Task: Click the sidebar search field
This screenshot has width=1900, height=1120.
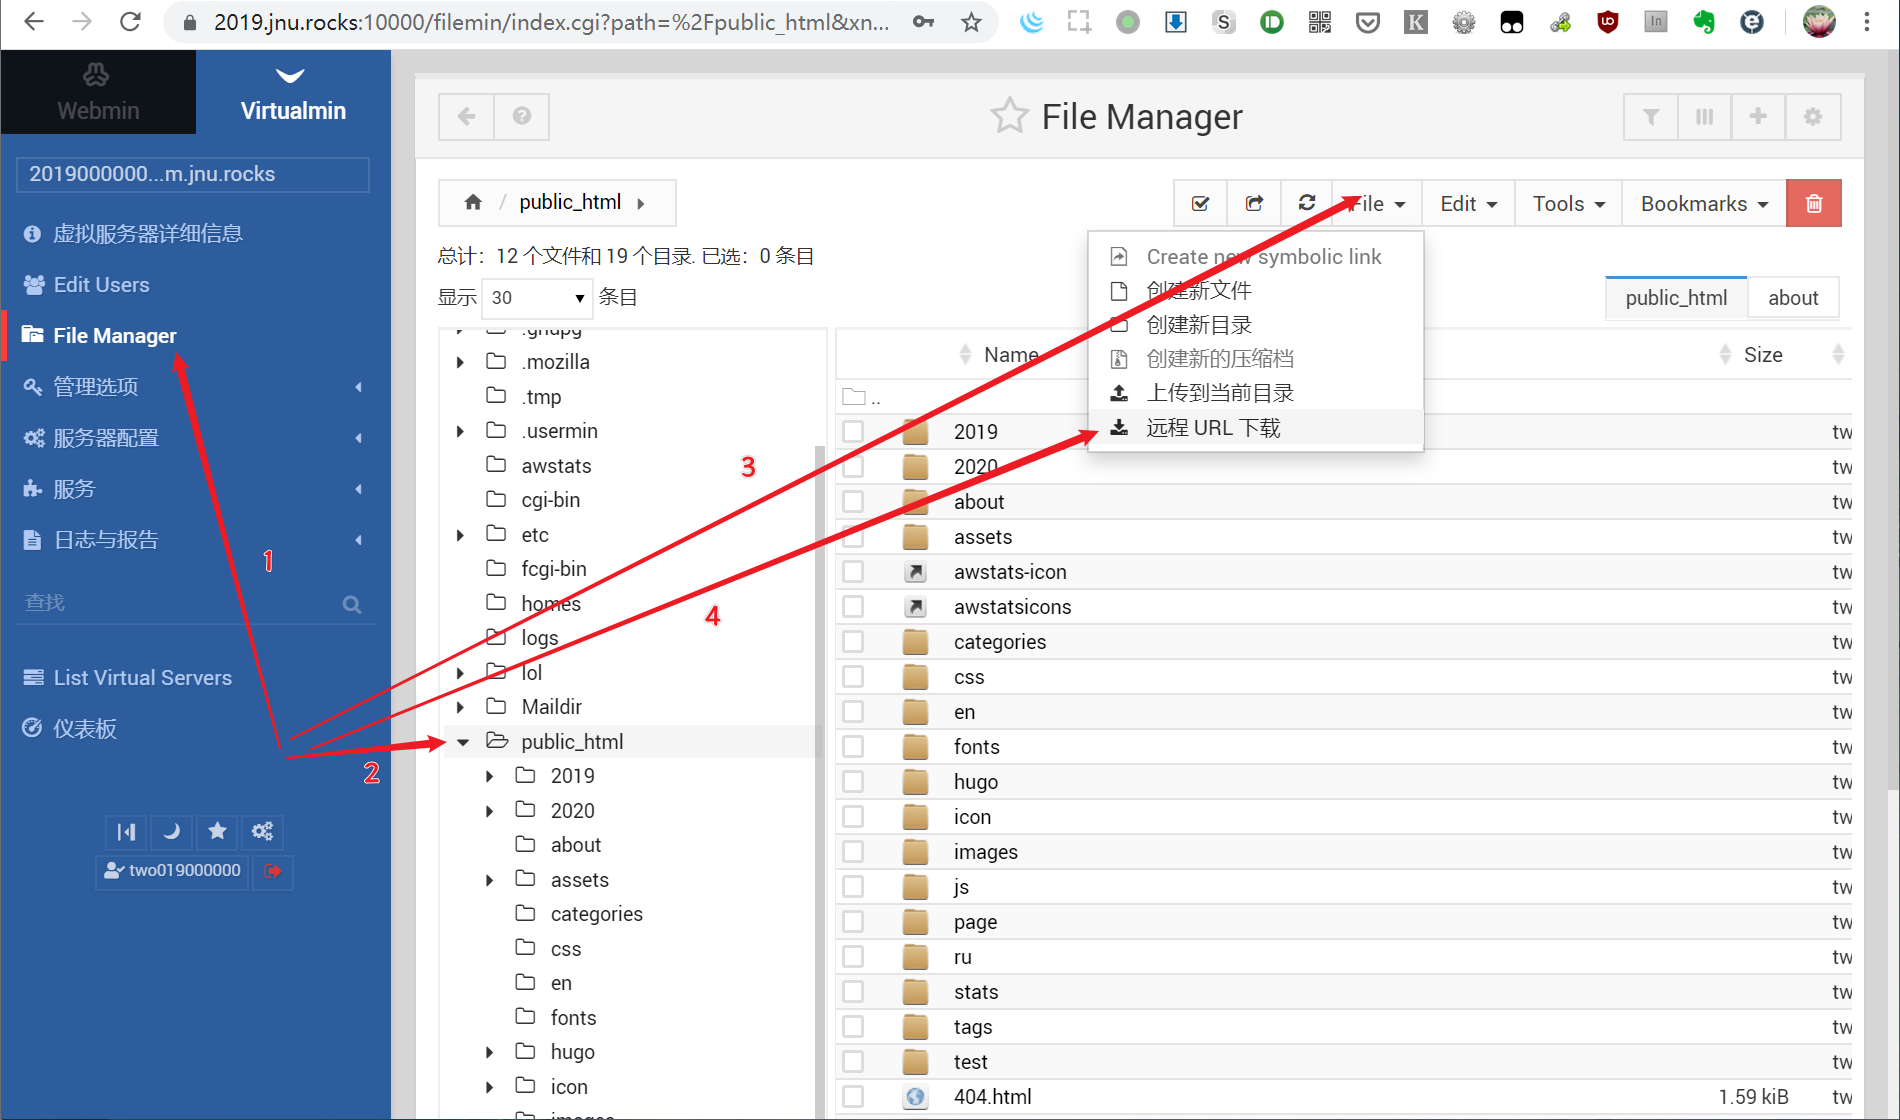Action: tap(180, 603)
